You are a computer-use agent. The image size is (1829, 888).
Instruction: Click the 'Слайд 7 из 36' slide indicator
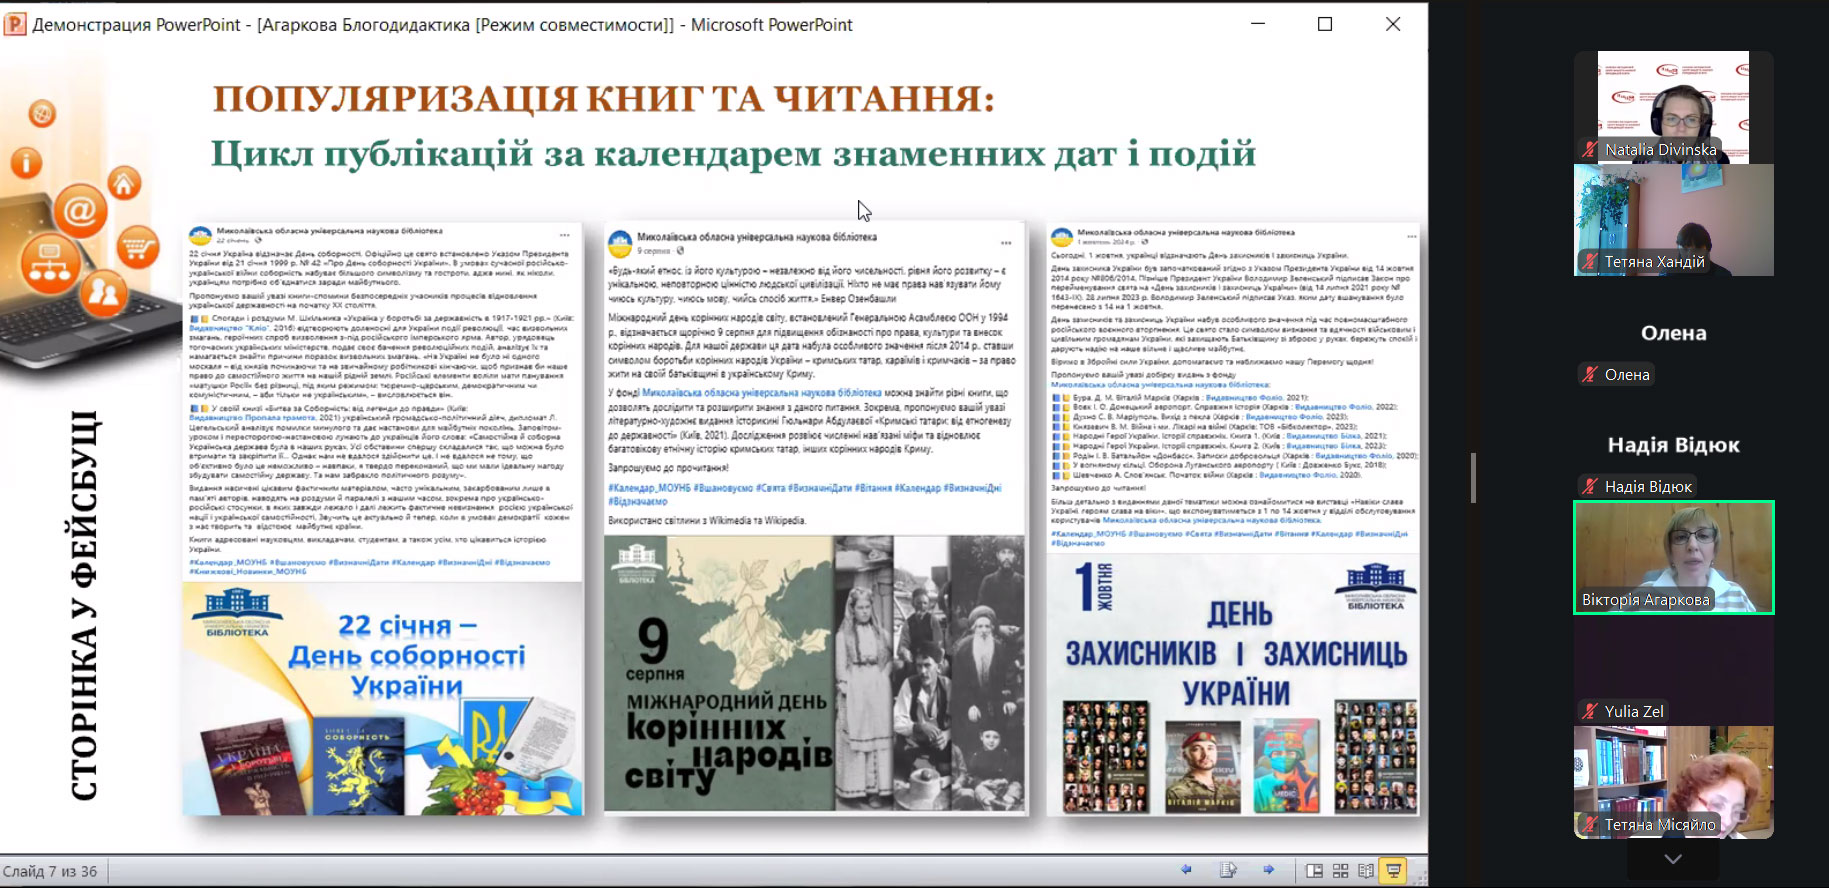point(50,871)
